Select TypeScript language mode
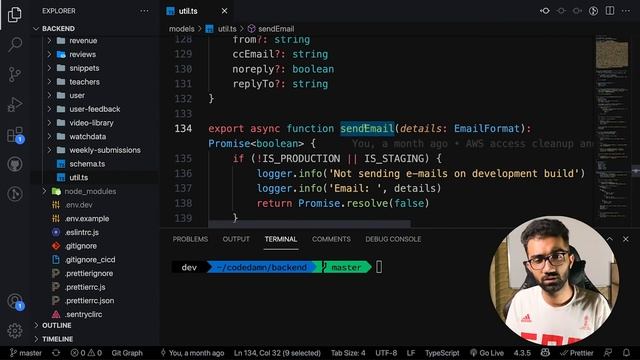 coord(442,353)
